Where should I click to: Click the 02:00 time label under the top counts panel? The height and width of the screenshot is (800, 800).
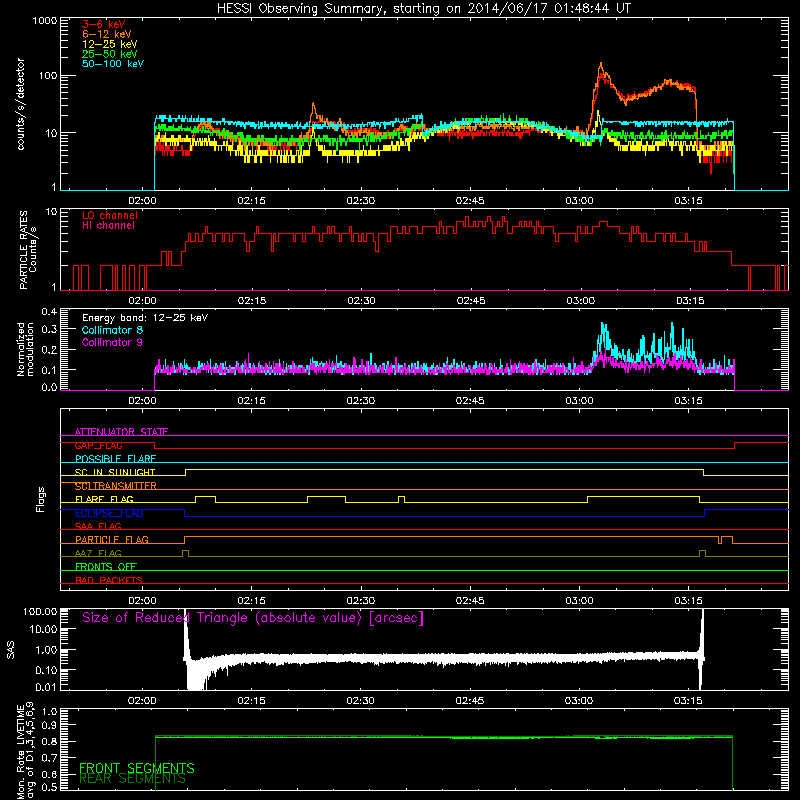click(x=142, y=201)
